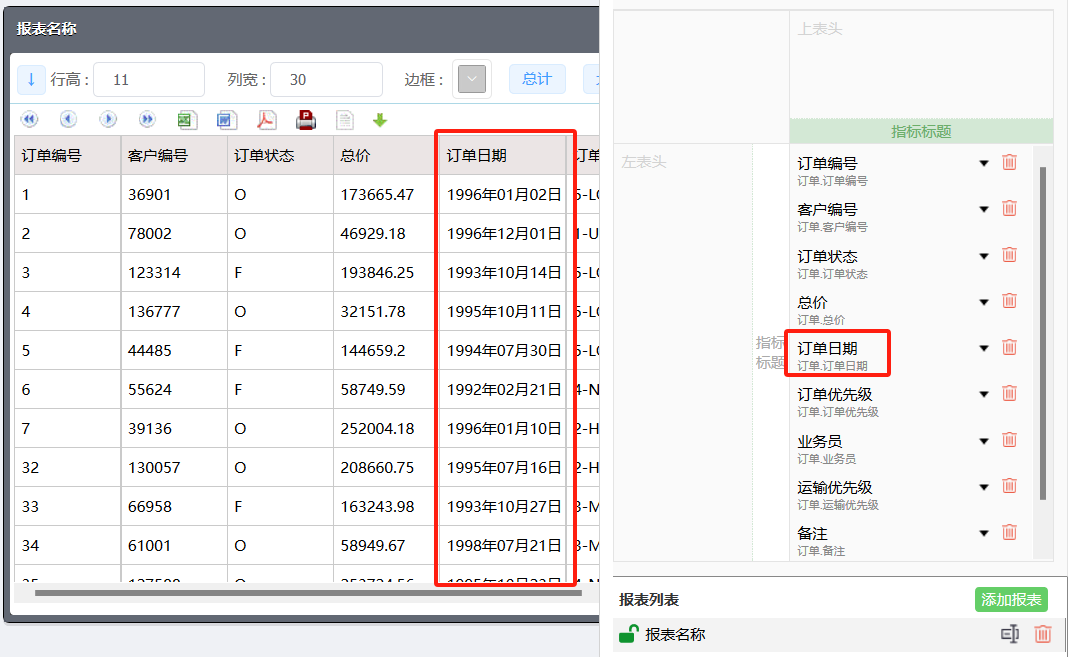The image size is (1076, 657).
Task: Go to the last page of report
Action: pyautogui.click(x=147, y=120)
